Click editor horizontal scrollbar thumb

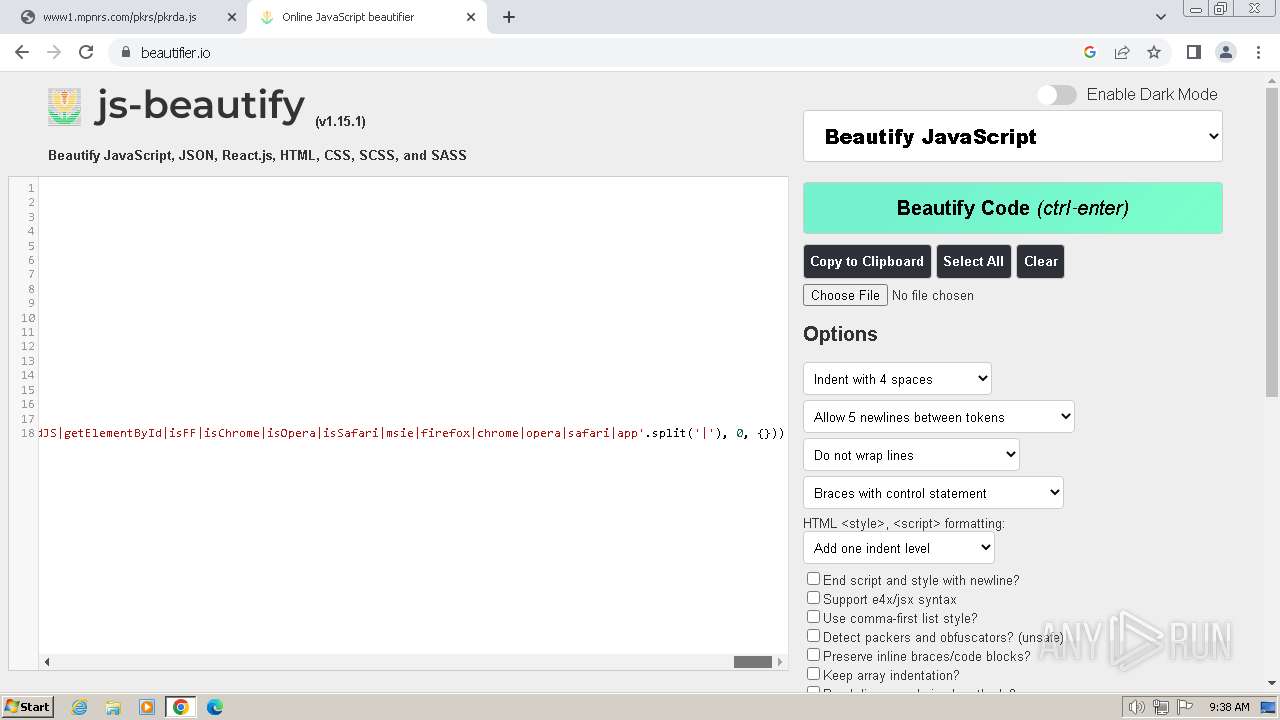coord(753,662)
